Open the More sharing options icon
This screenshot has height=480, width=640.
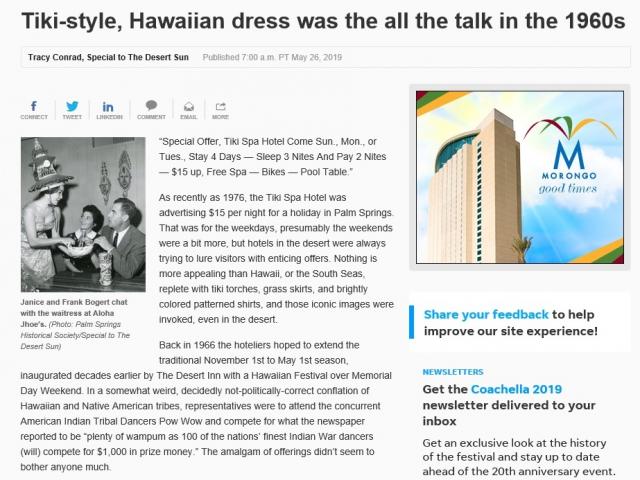tap(220, 109)
